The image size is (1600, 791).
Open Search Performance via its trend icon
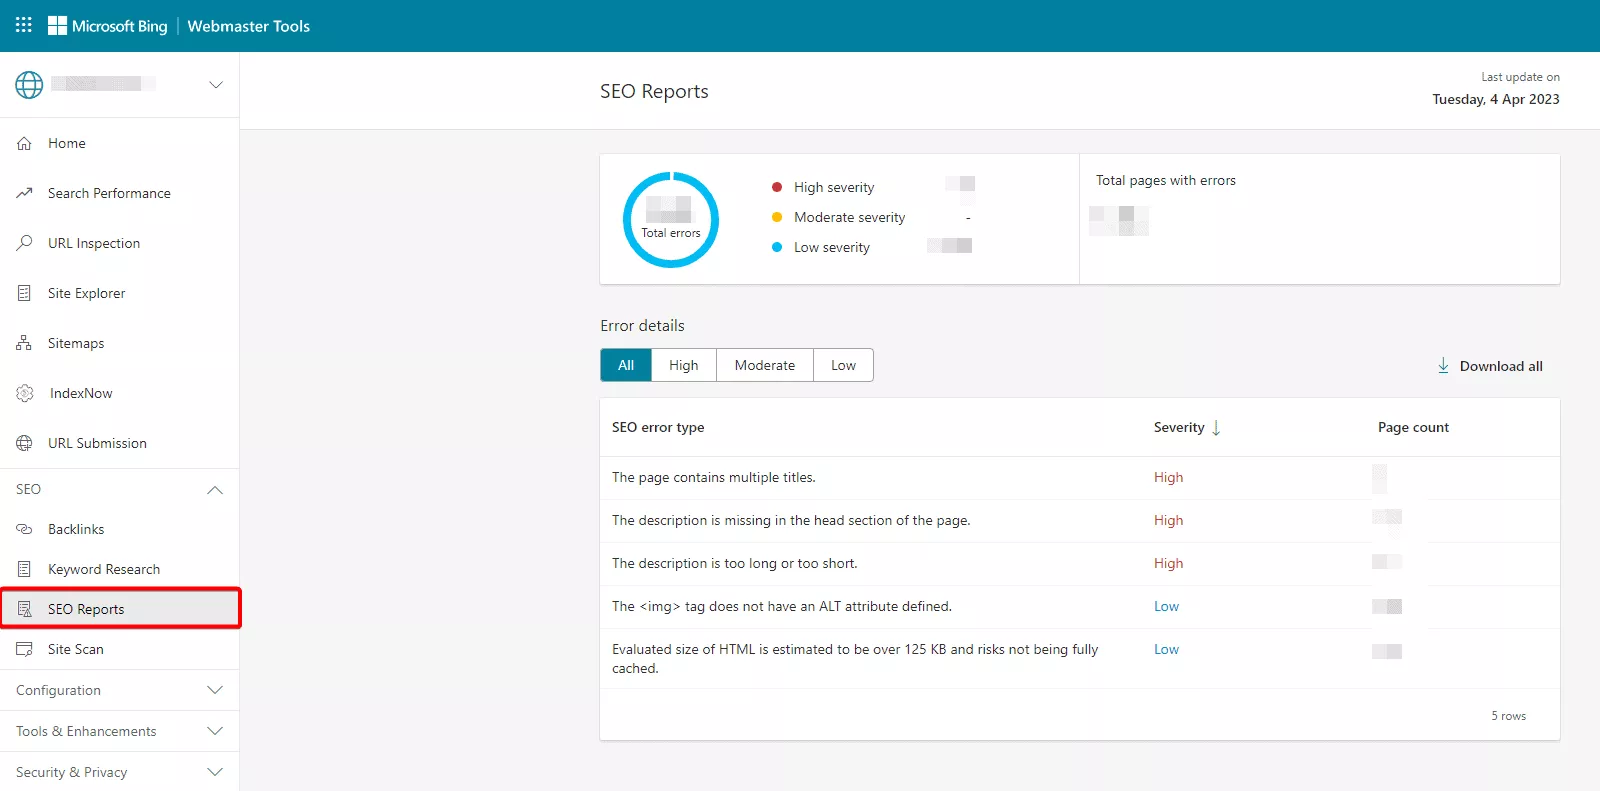[25, 193]
